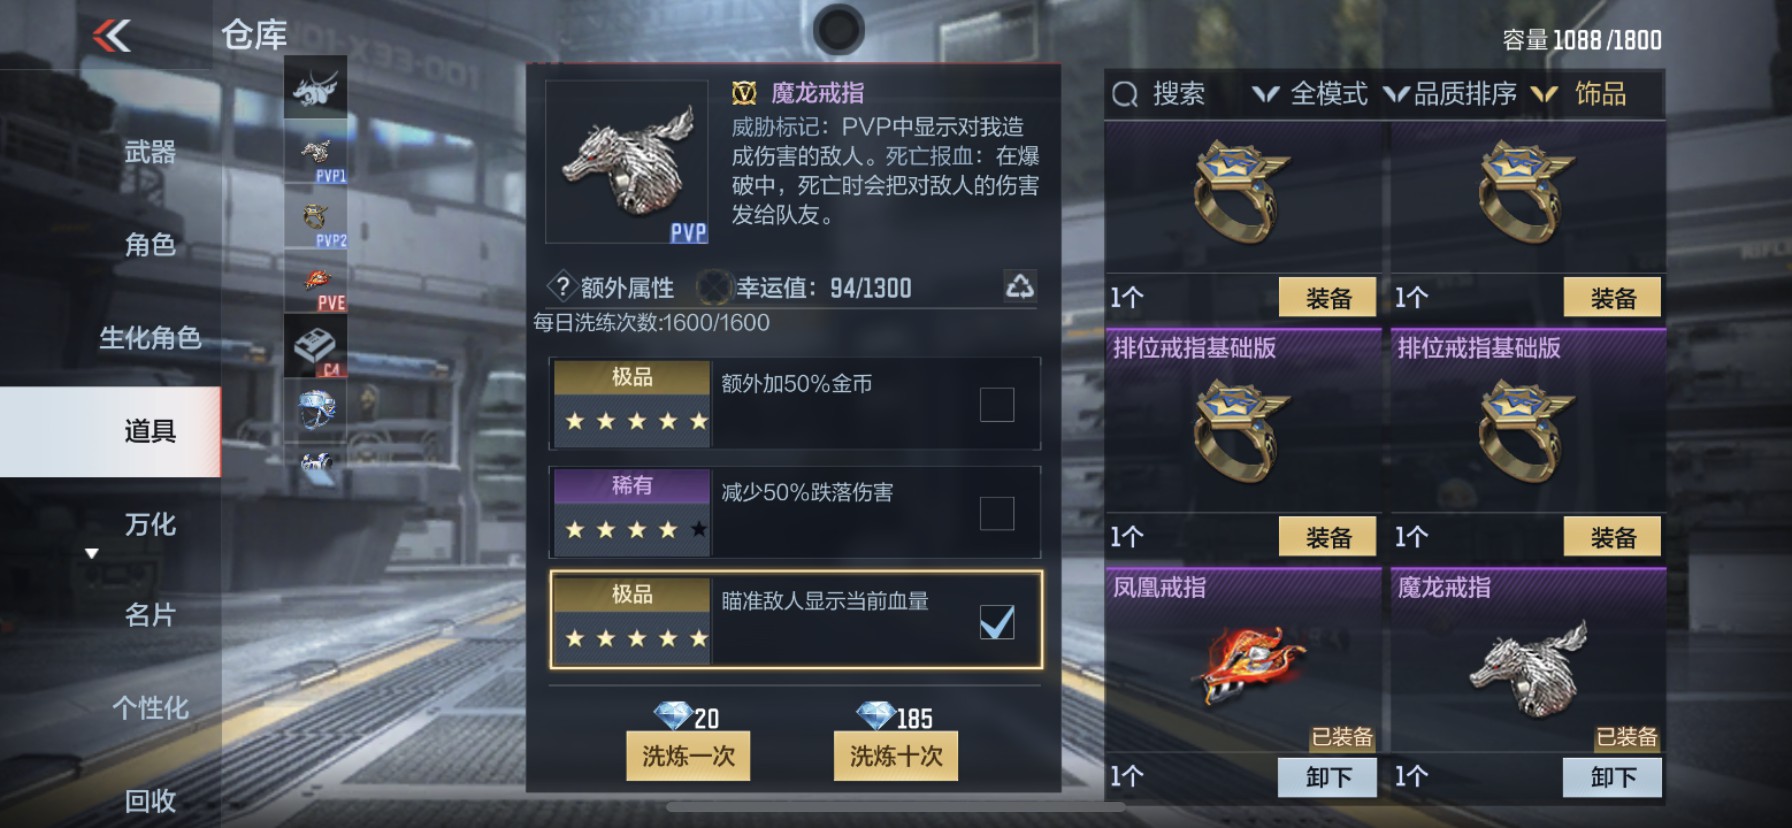Expand the 品质排序 sort dropdown

pyautogui.click(x=1450, y=94)
